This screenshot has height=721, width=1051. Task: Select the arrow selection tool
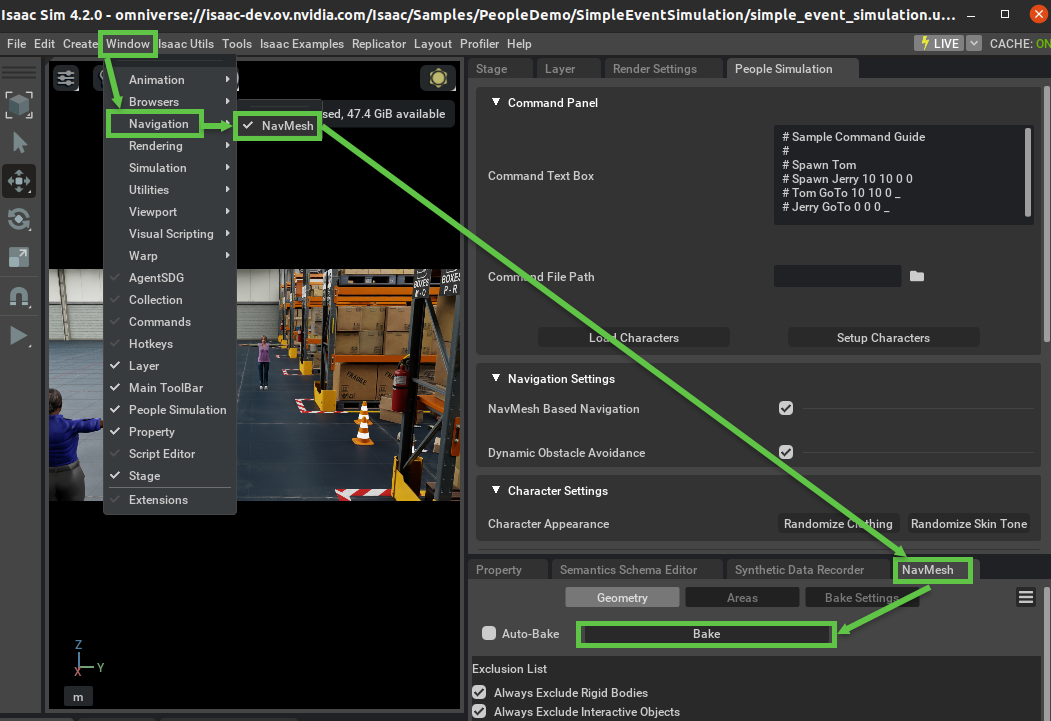pos(19,143)
